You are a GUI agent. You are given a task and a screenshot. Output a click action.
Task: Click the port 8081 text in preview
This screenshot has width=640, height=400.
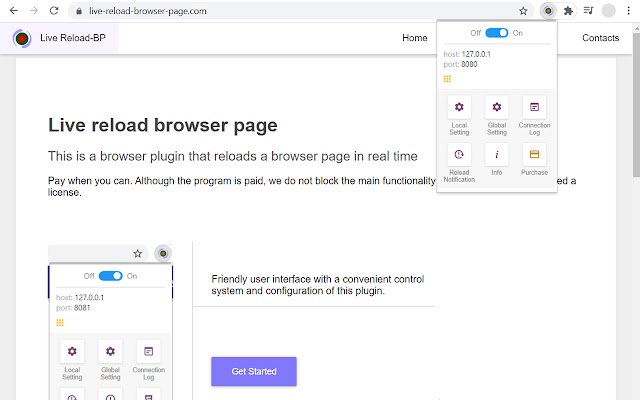coord(73,308)
